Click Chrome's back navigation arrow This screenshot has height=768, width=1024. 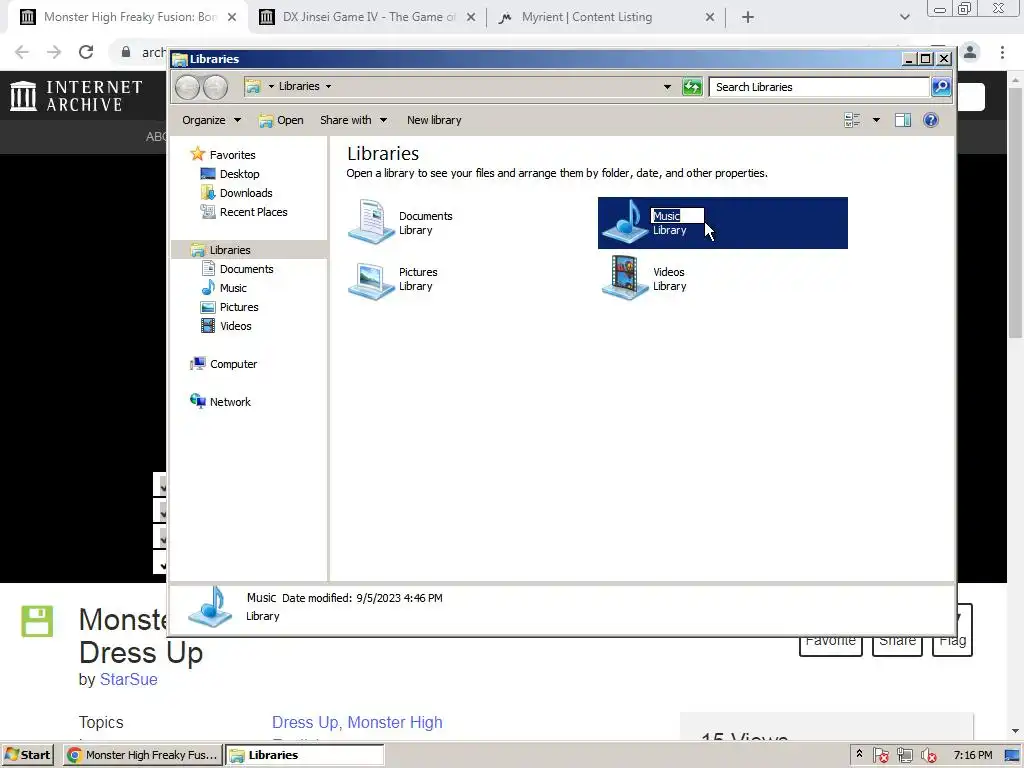(22, 52)
